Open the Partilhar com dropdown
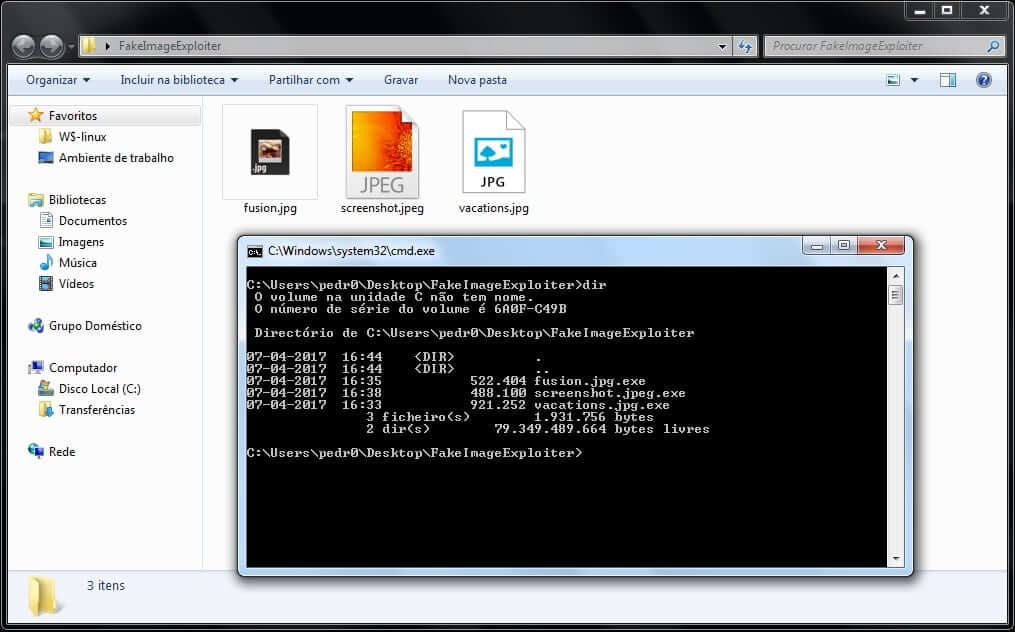The image size is (1015, 632). tap(311, 80)
